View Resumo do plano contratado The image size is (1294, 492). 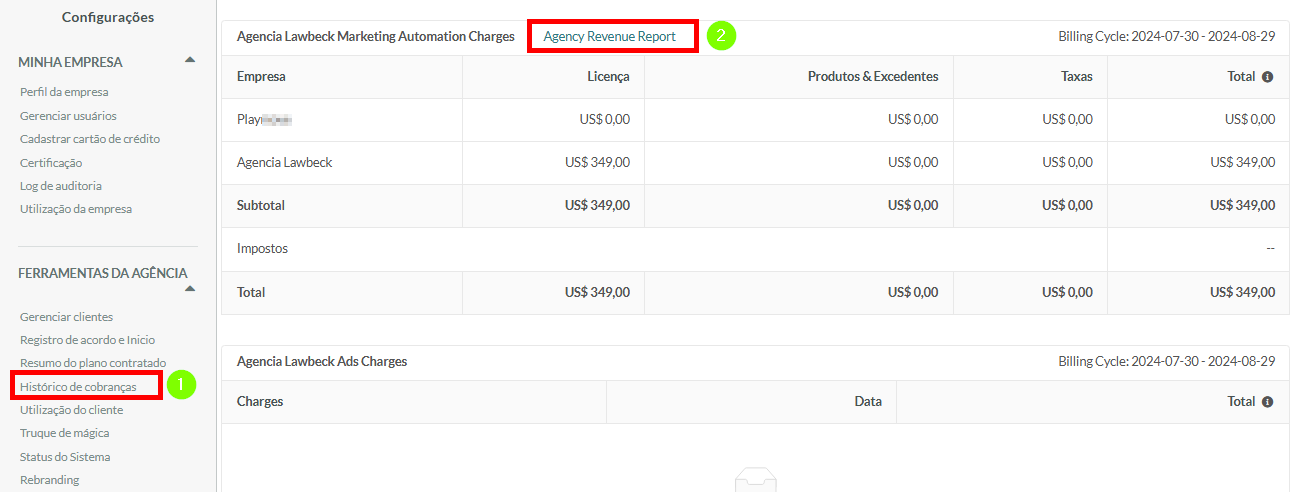tap(93, 363)
